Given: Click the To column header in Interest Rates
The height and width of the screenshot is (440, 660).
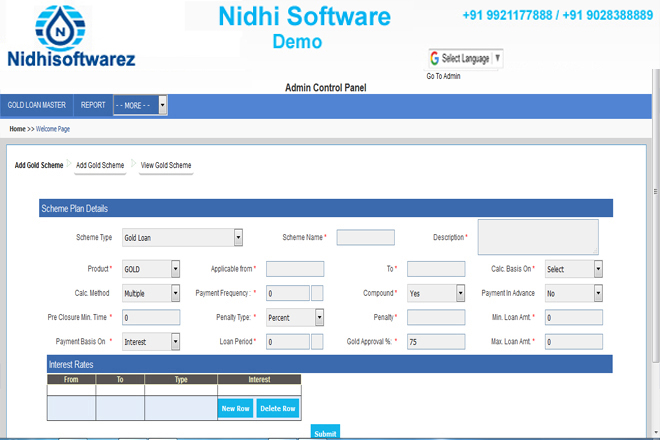Looking at the screenshot, I should coord(120,379).
